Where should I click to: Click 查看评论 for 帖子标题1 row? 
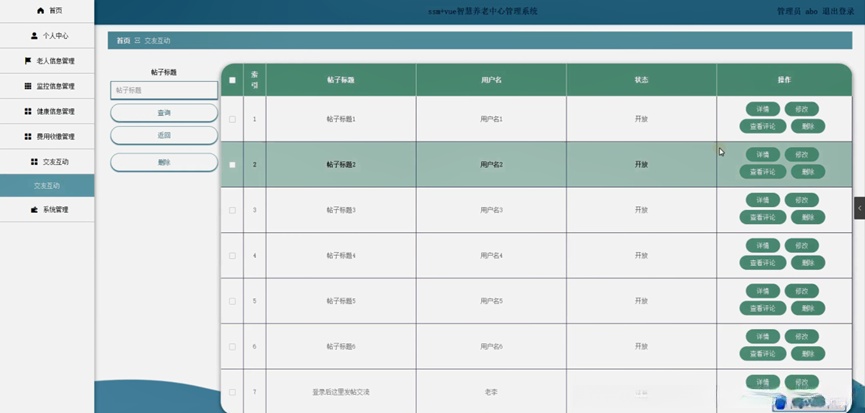click(762, 126)
